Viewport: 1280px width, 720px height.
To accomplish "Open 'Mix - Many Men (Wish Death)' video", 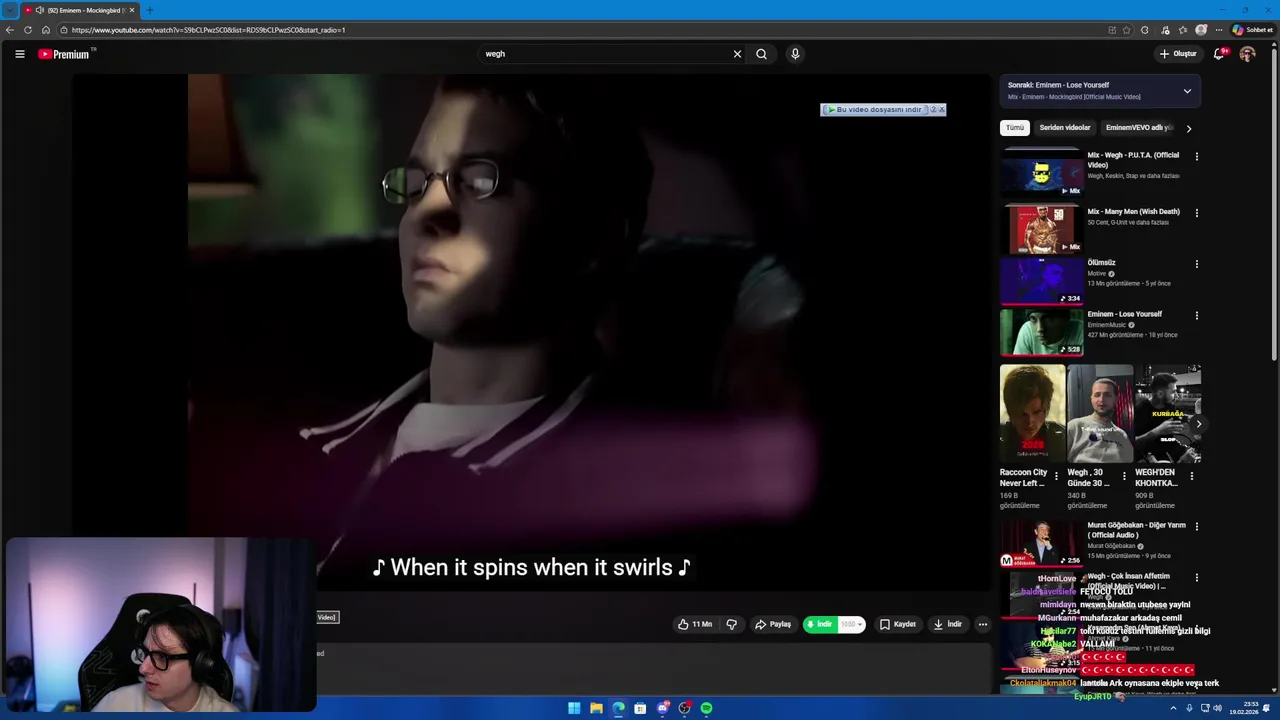I will click(1041, 229).
